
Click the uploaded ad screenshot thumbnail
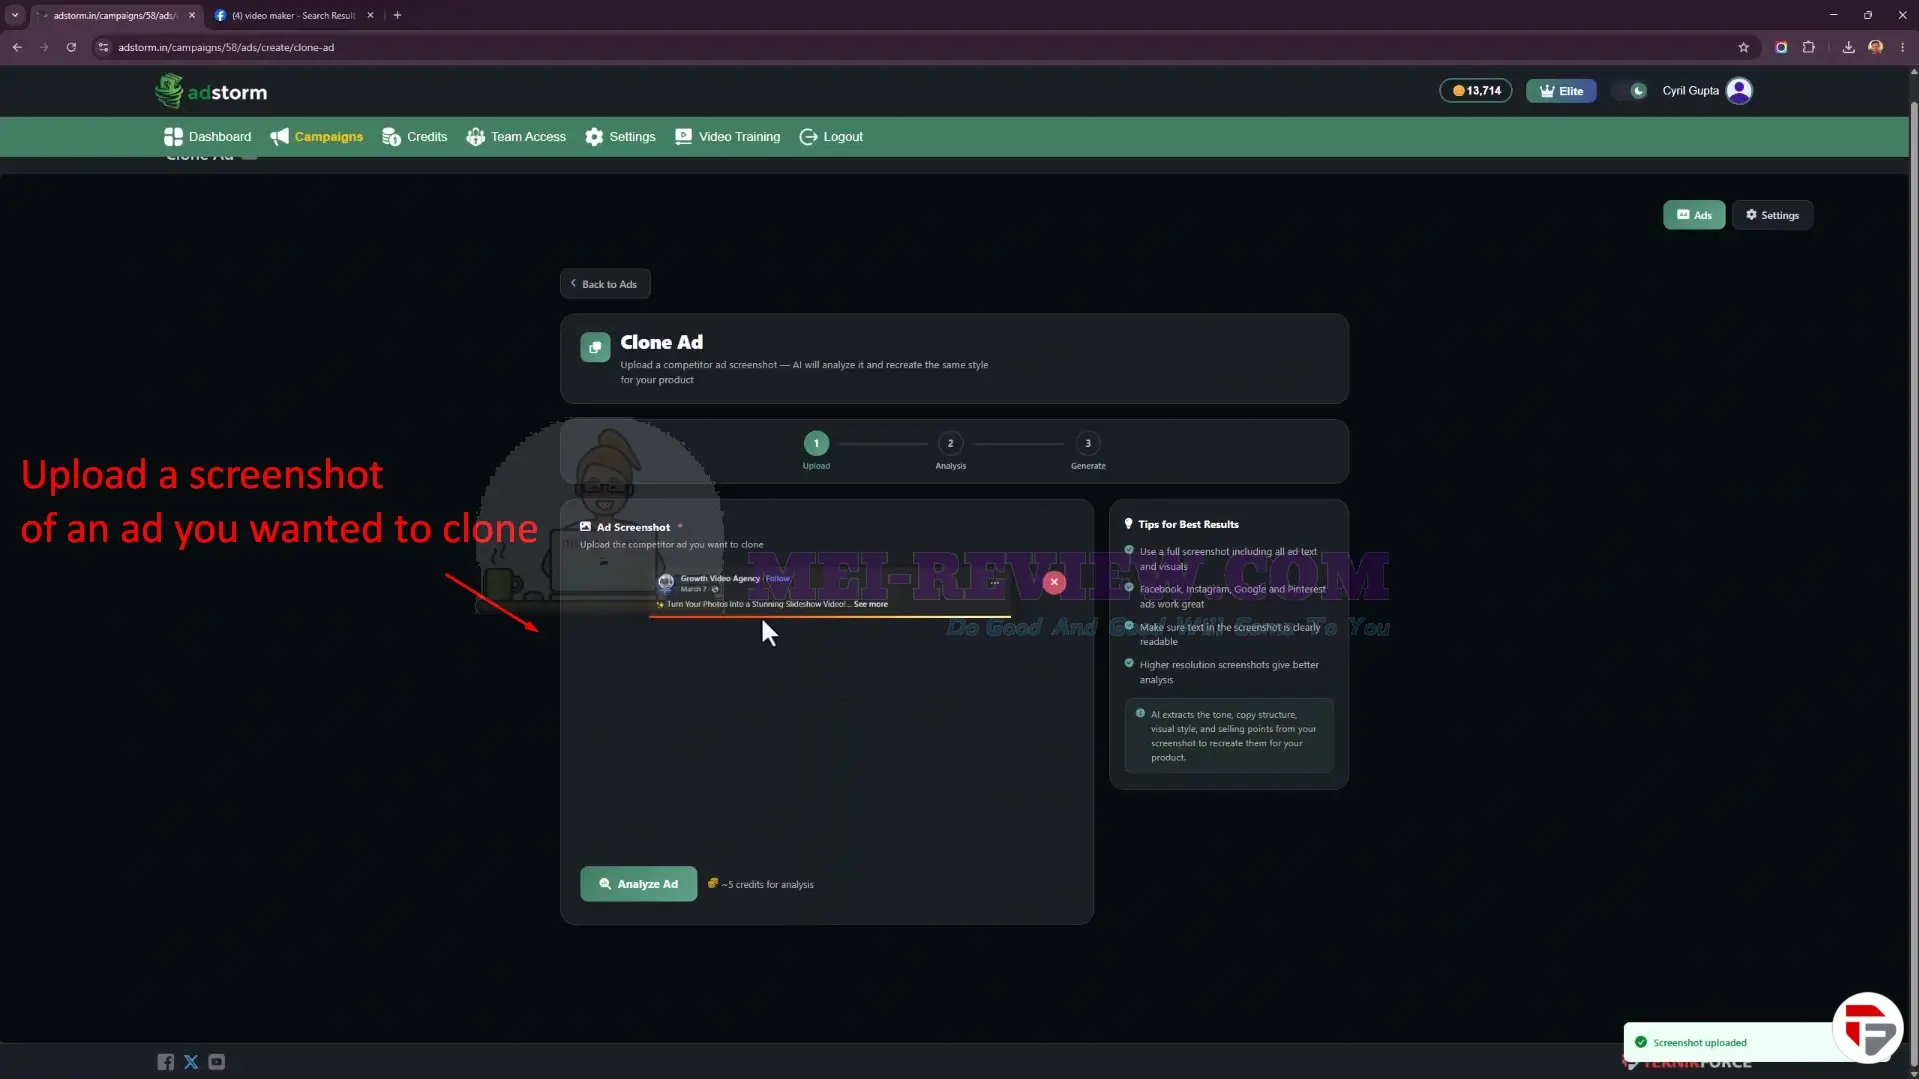[830, 593]
